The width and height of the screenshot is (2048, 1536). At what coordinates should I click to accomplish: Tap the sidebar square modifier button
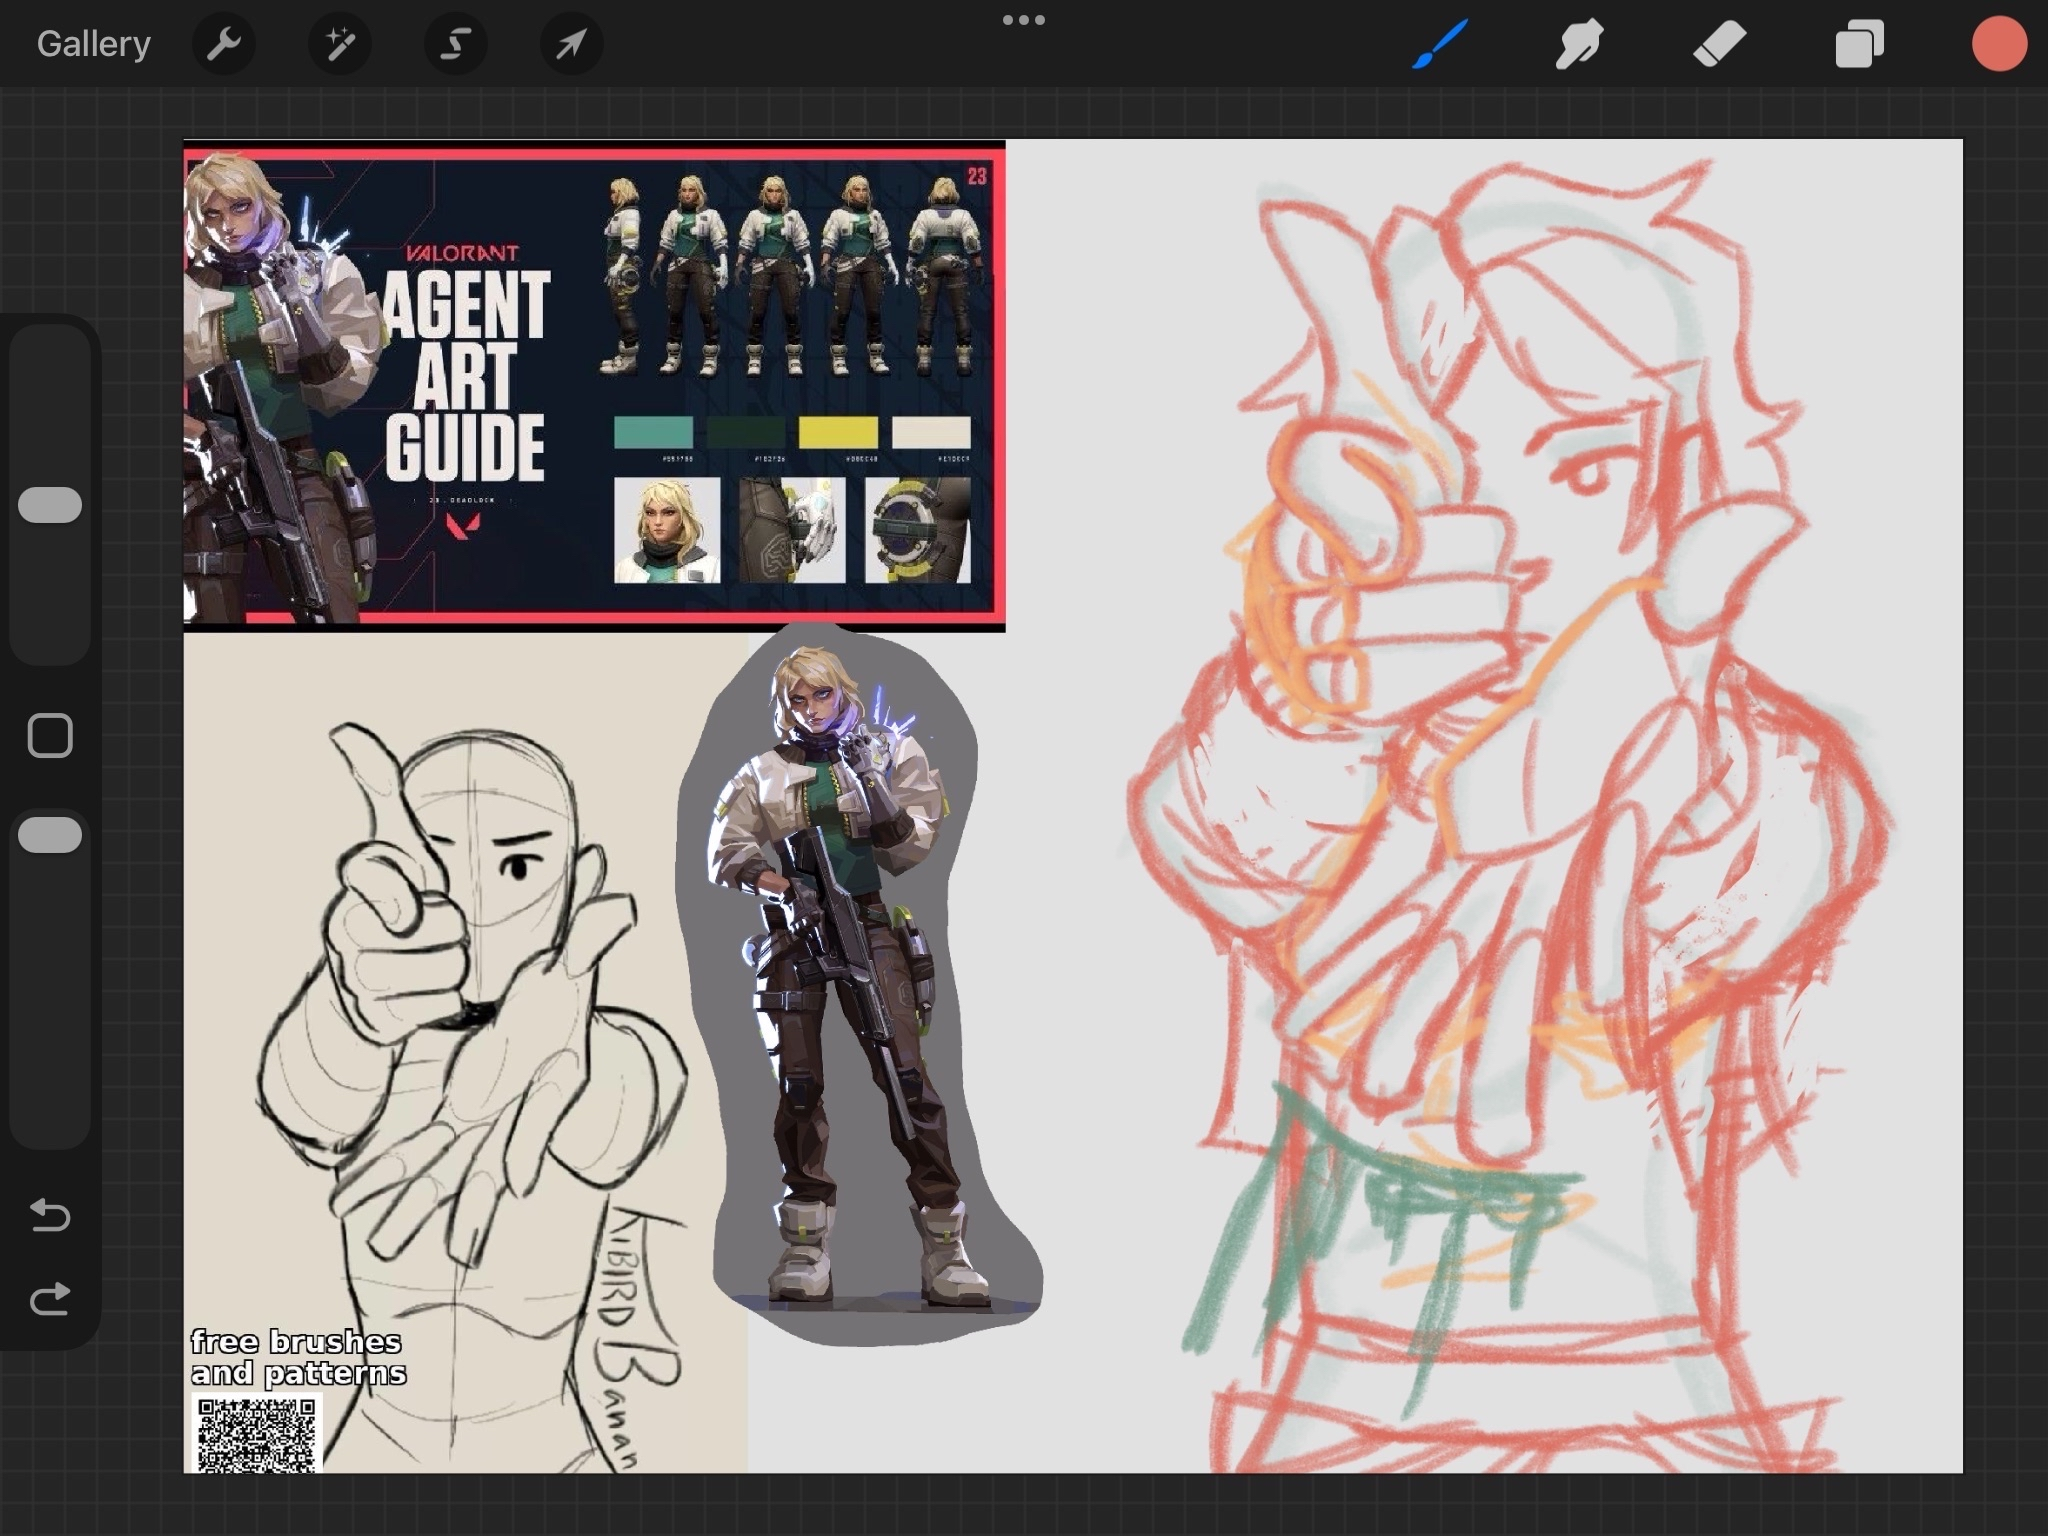(50, 736)
